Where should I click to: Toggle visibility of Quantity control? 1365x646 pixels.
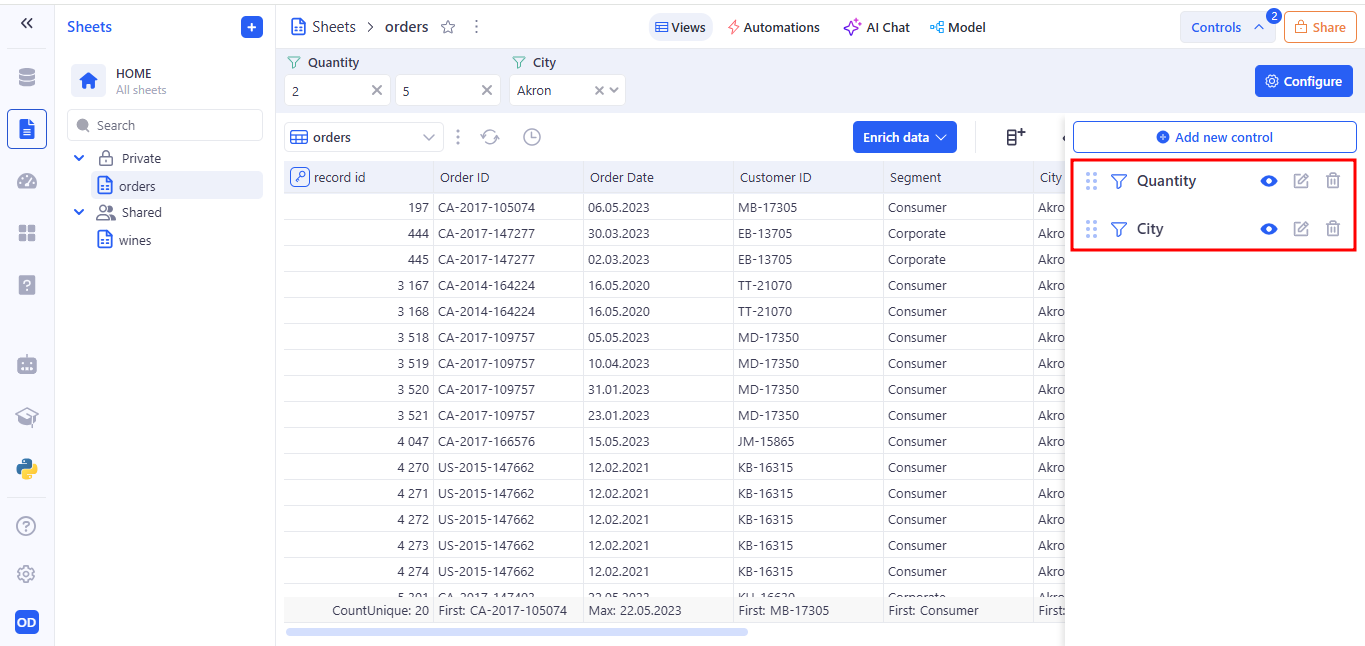click(x=1268, y=181)
